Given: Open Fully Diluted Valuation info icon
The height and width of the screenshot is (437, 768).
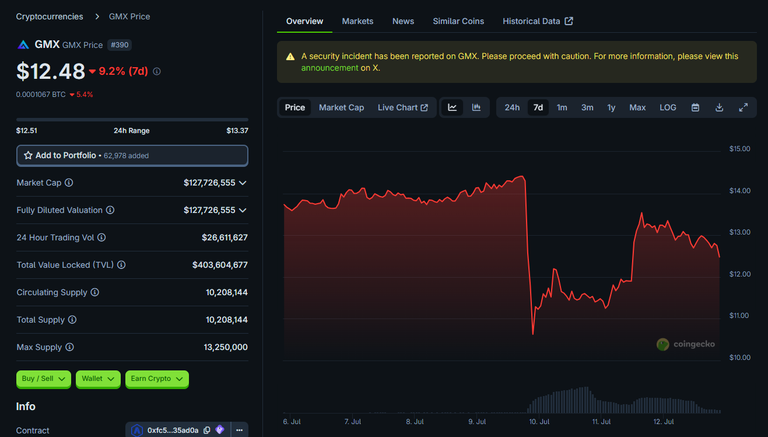Looking at the screenshot, I should [110, 210].
